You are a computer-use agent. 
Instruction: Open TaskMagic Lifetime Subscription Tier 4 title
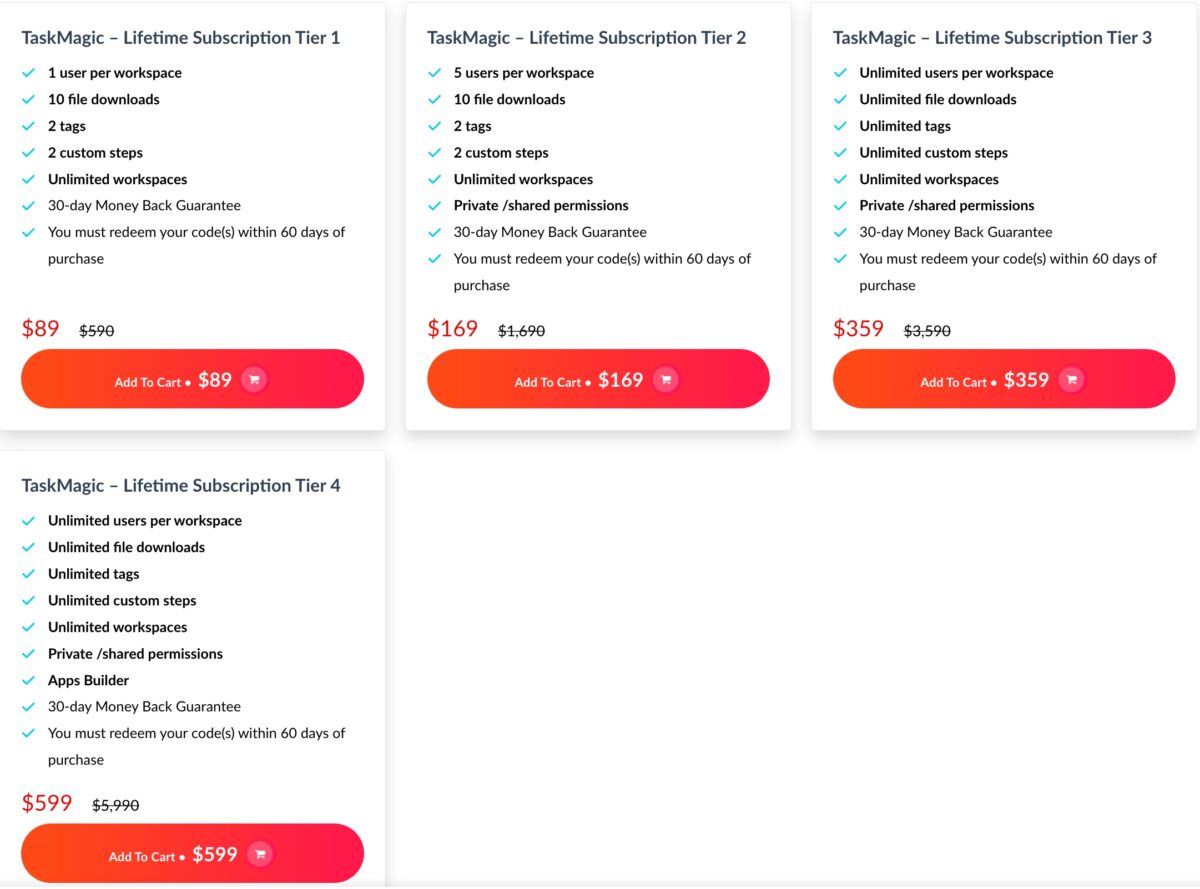tap(181, 486)
